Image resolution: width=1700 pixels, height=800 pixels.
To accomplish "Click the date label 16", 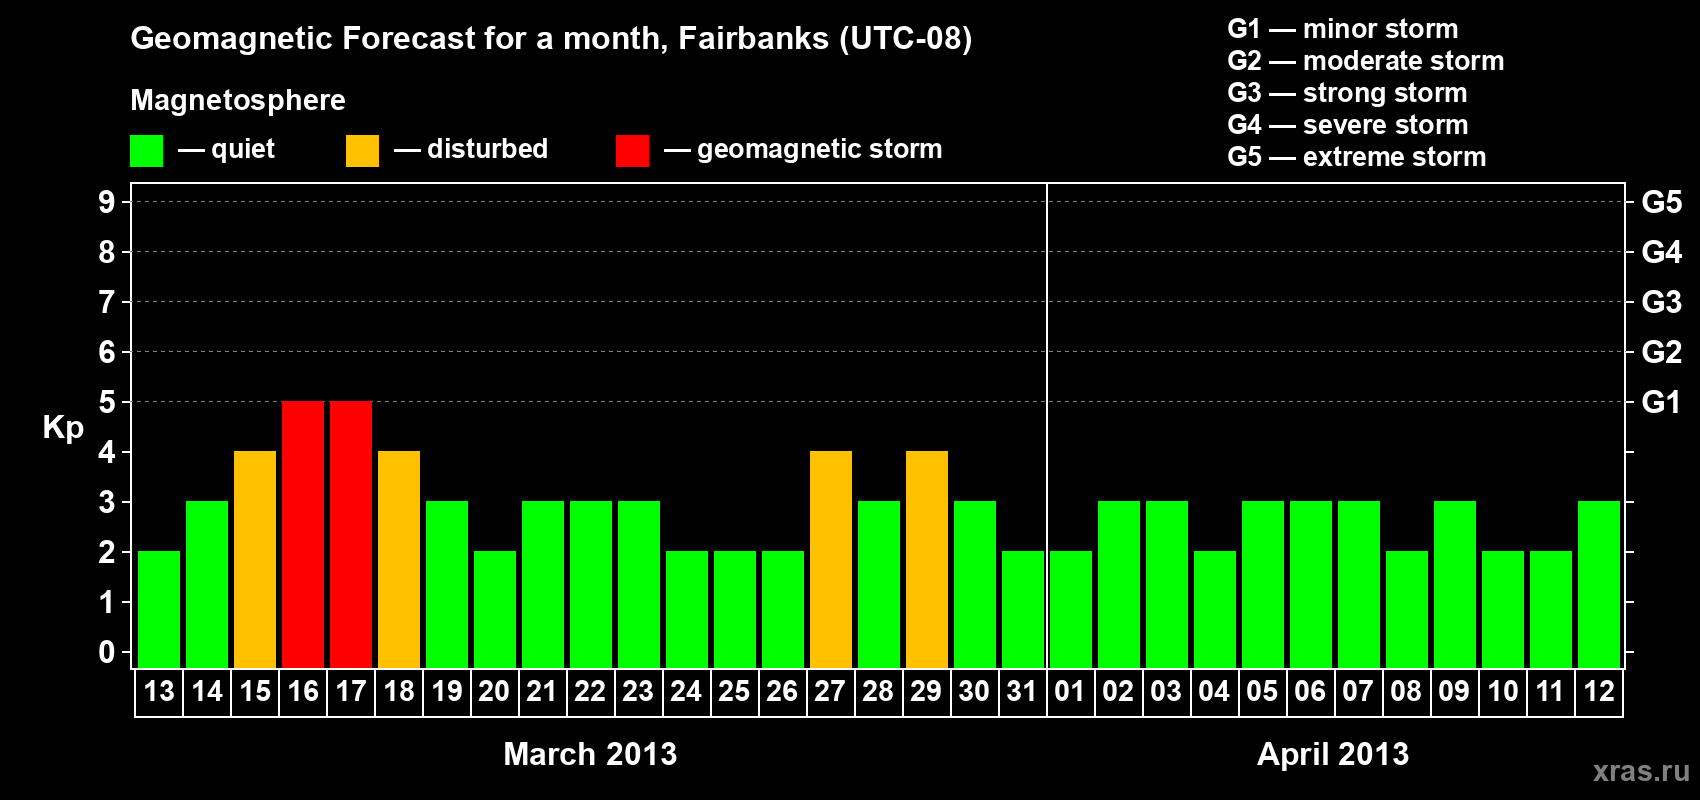I will point(303,692).
